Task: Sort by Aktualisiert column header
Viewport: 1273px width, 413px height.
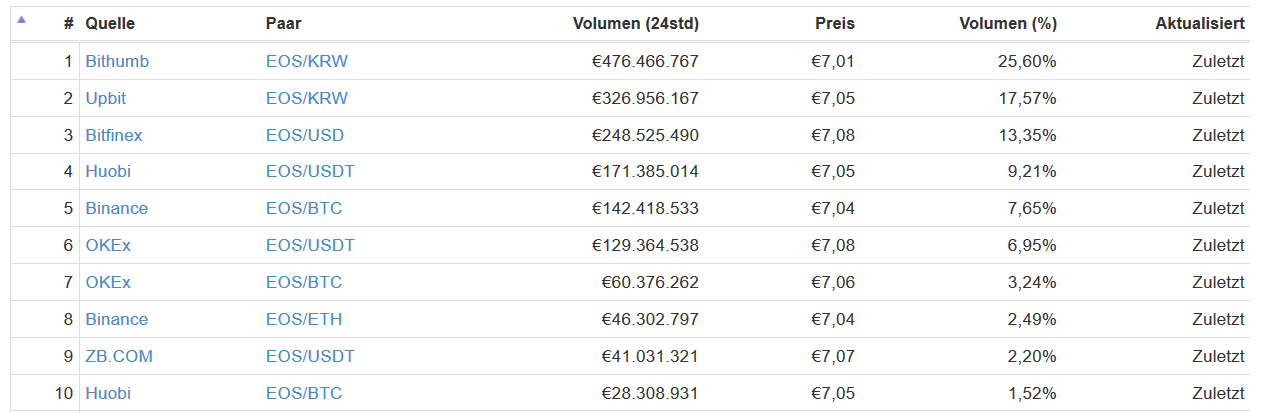Action: tap(1200, 23)
